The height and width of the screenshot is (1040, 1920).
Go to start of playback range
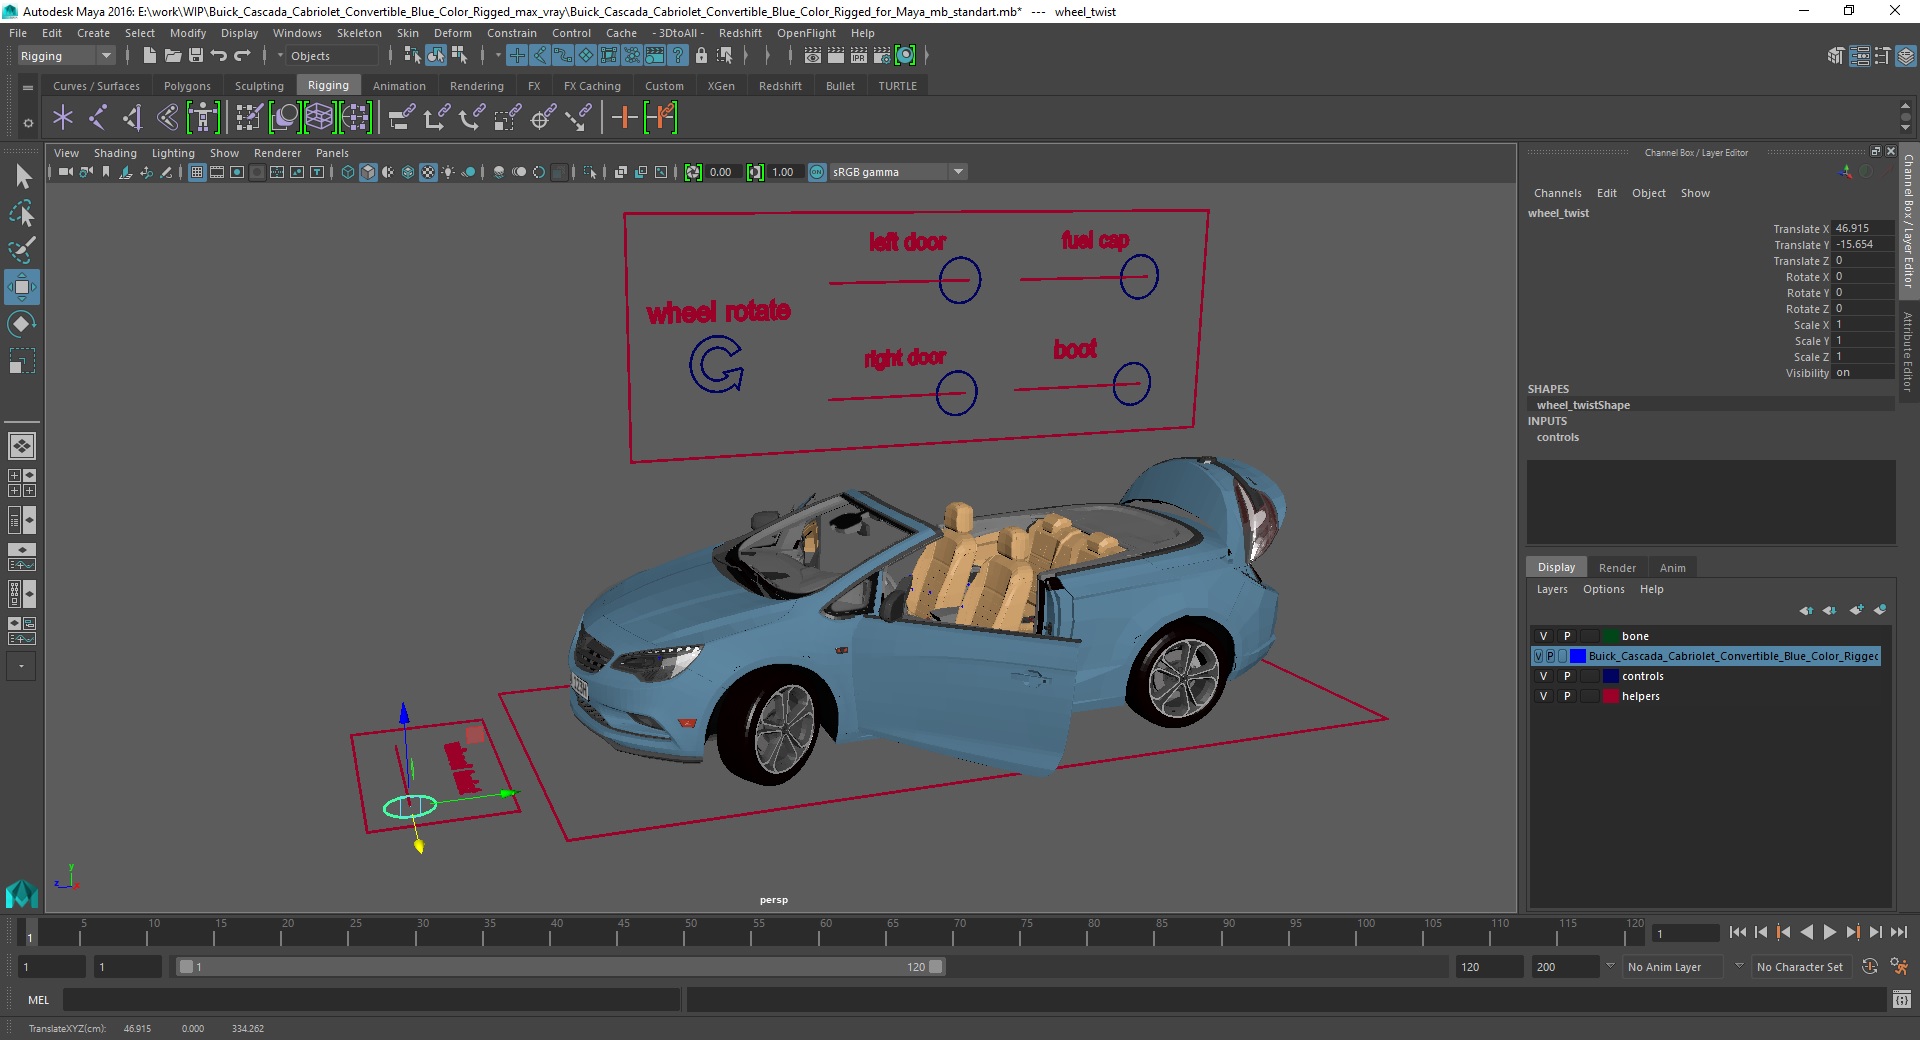[1737, 932]
